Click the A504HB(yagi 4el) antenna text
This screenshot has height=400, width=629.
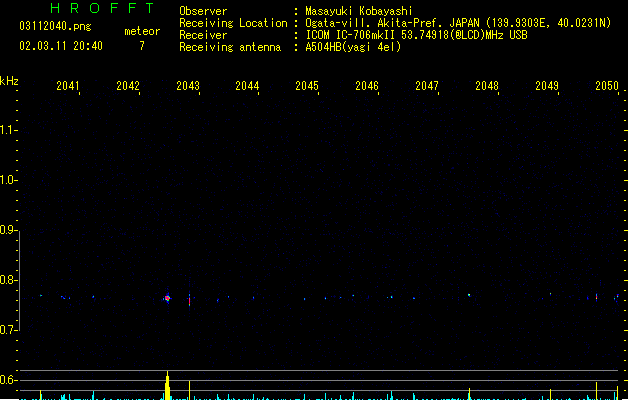coord(353,47)
